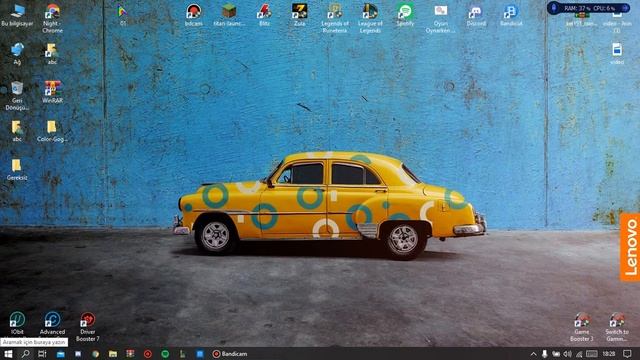
Task: Switch to the Bandicam taskbar window
Action: click(x=230, y=354)
